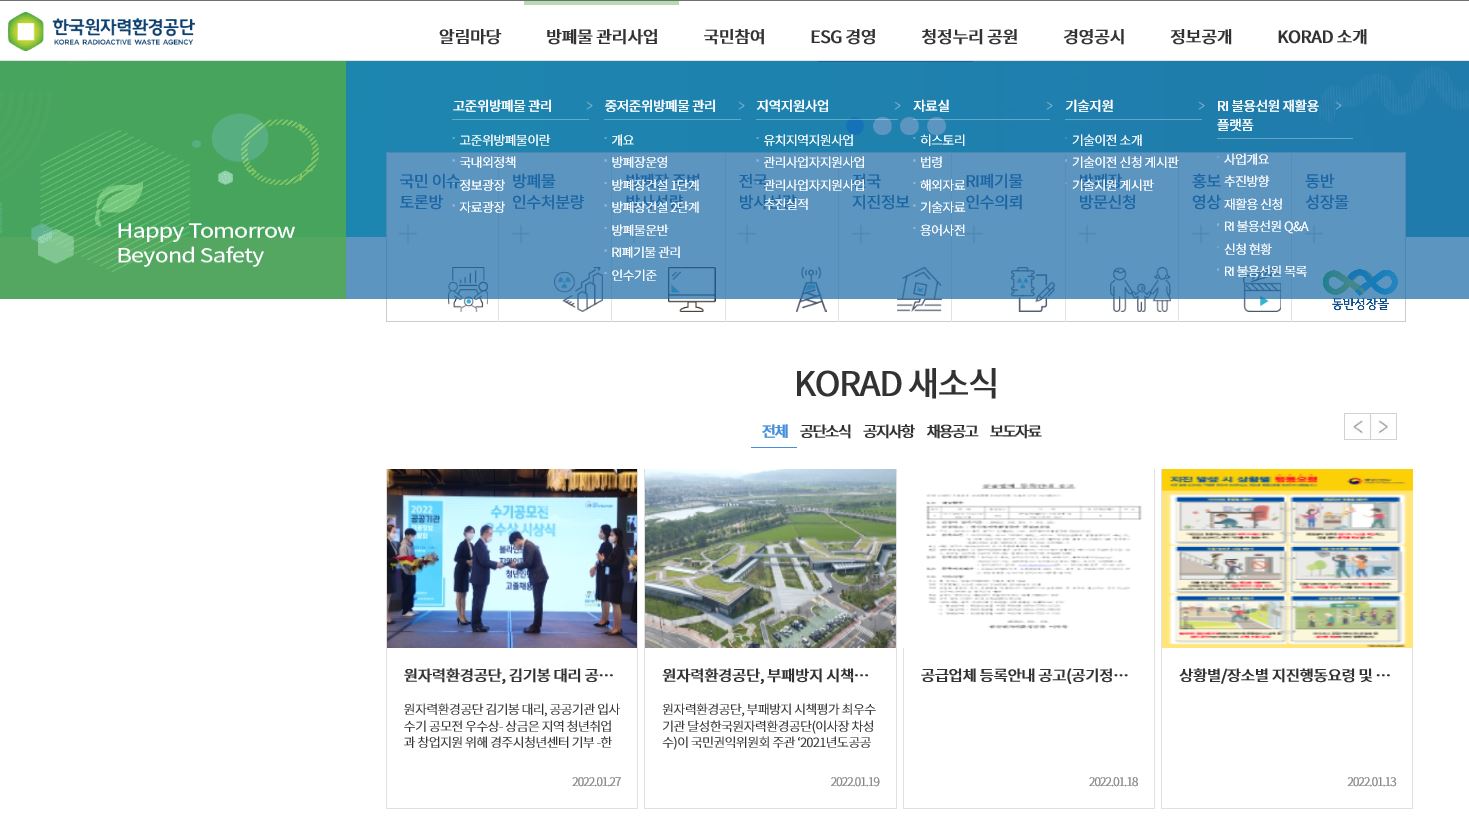Open 국내외정책 submenu link
This screenshot has height=836, width=1469.
pyautogui.click(x=488, y=162)
